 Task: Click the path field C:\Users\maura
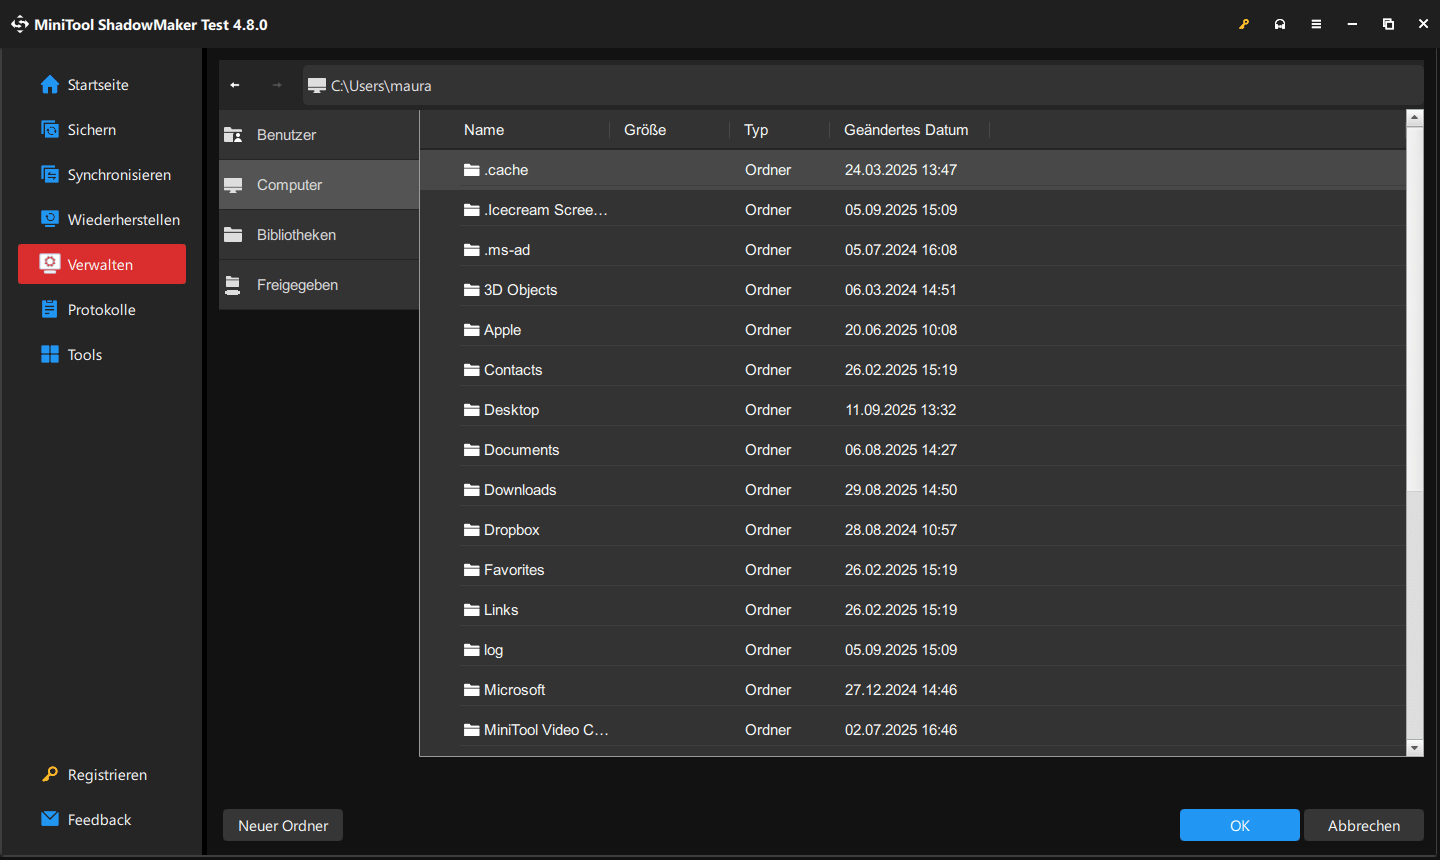(864, 85)
